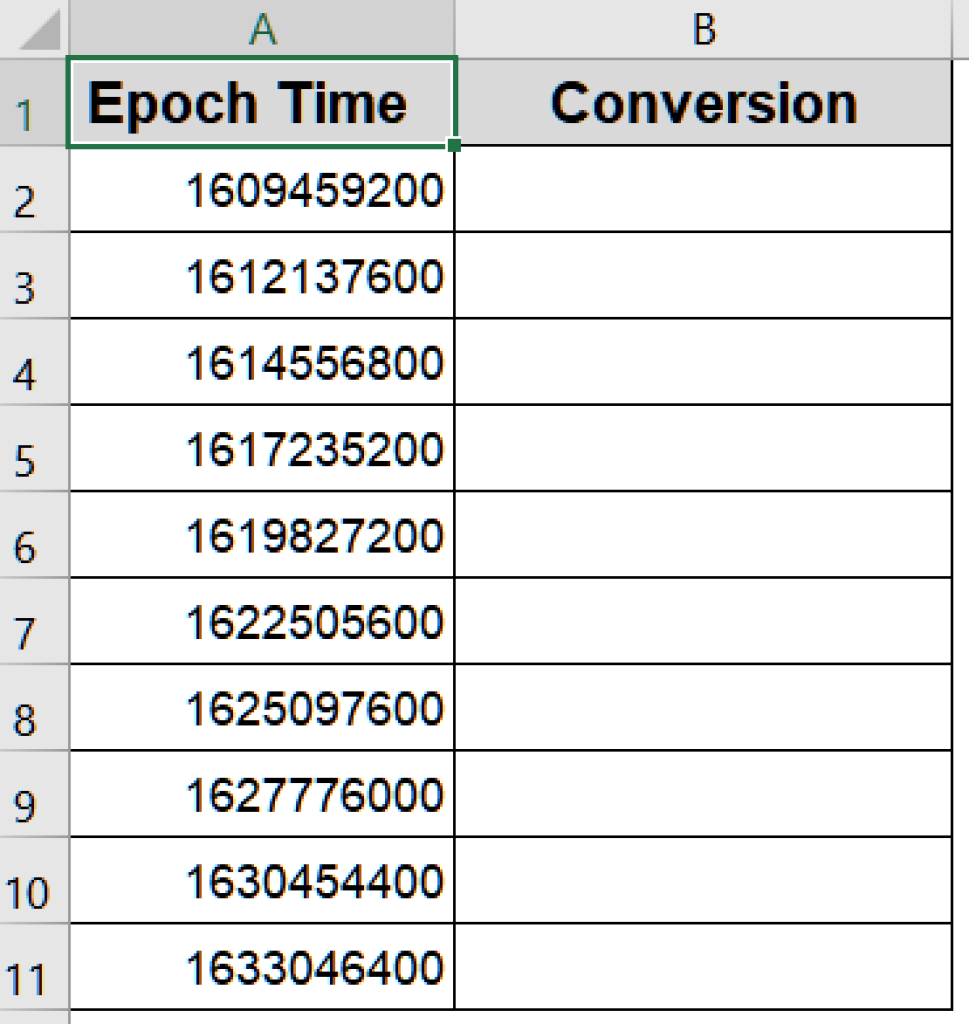
Task: Click empty cell B2 under Conversion
Action: pos(703,189)
